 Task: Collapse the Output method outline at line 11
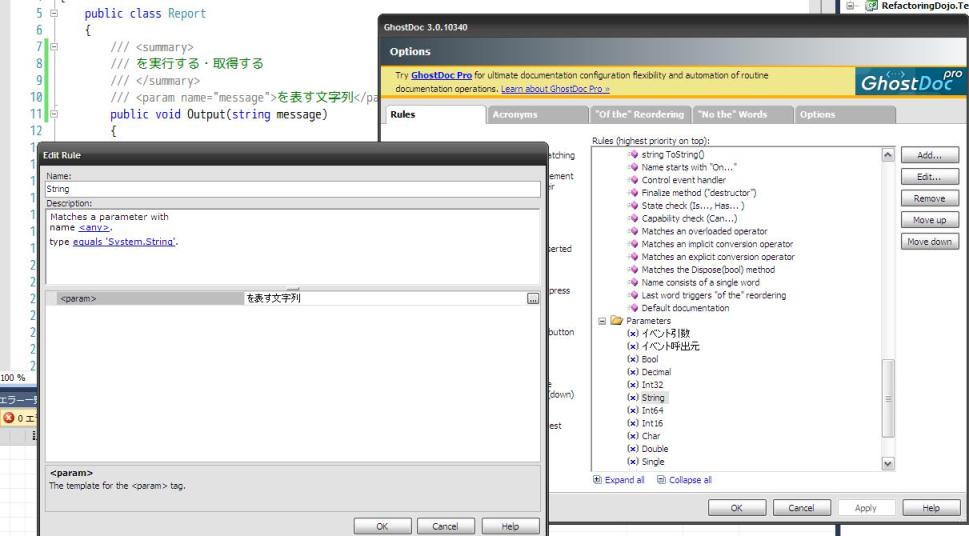tap(54, 114)
